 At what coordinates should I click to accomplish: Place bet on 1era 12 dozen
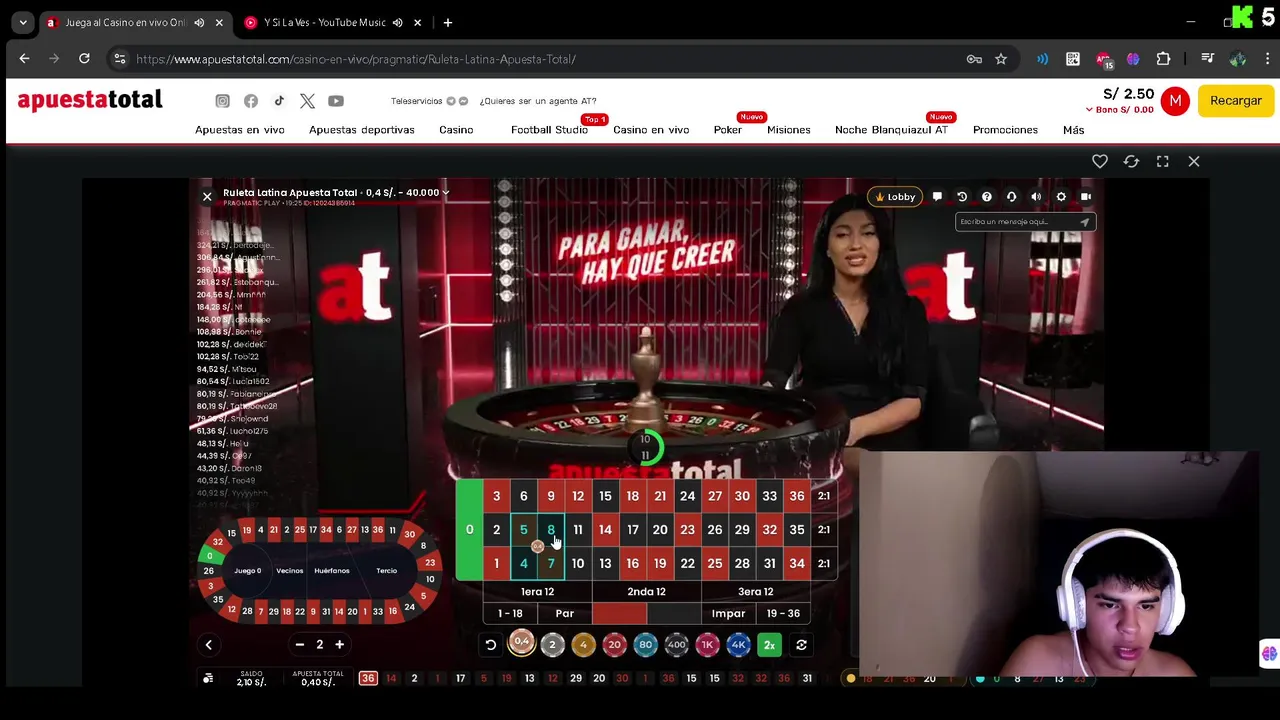(x=537, y=592)
